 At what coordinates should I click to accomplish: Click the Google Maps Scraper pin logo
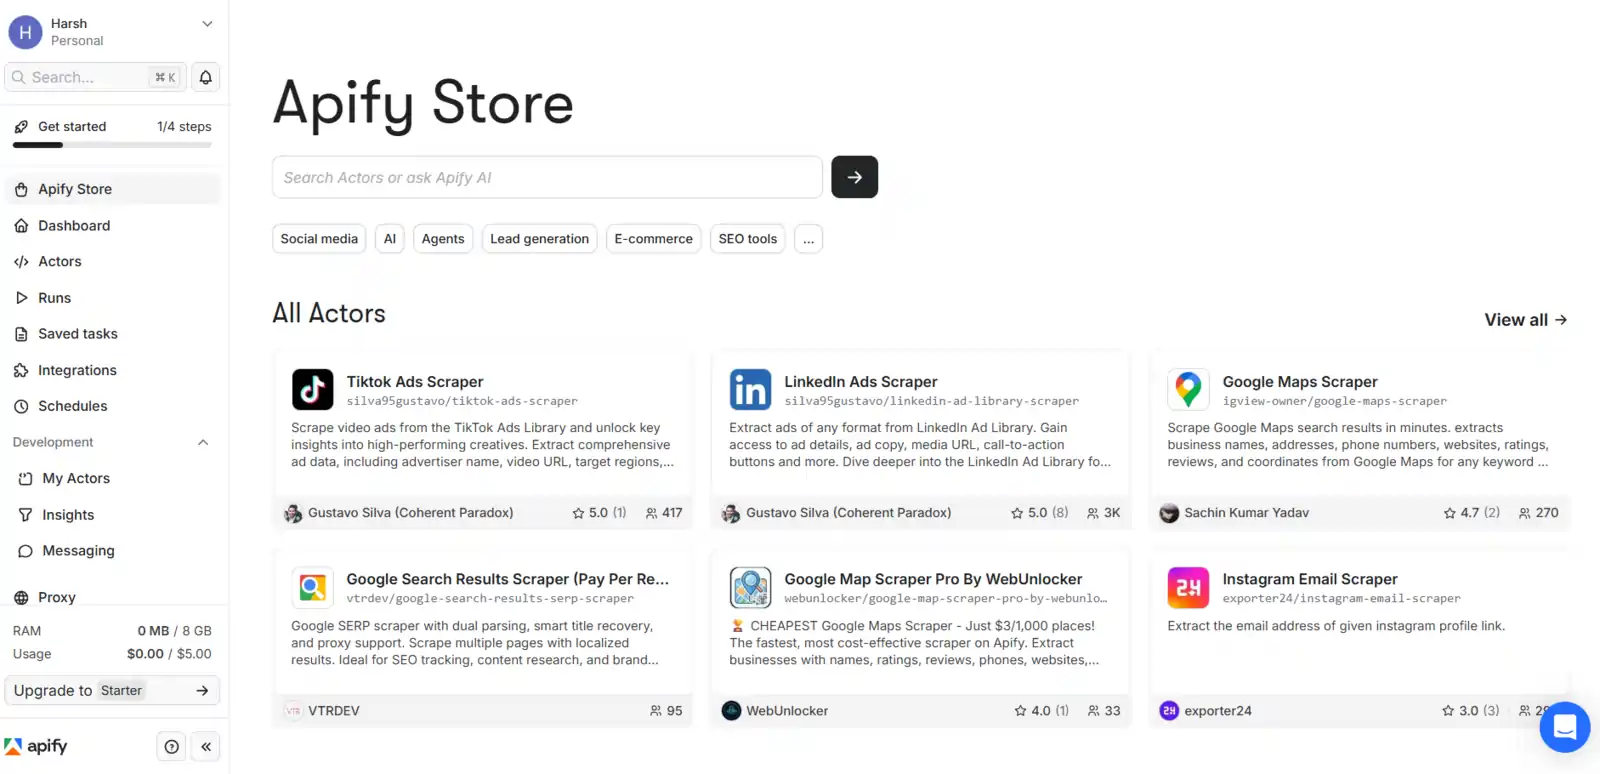[x=1188, y=389]
